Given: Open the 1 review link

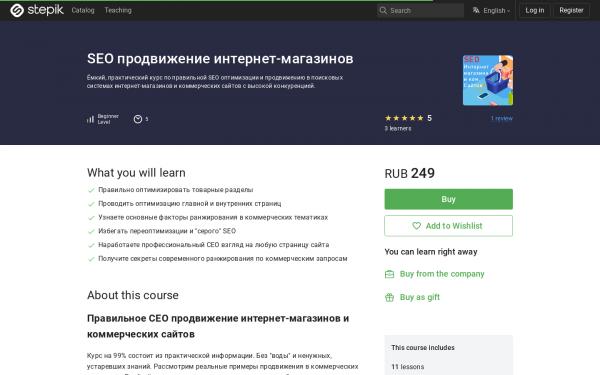Looking at the screenshot, I should [x=502, y=119].
